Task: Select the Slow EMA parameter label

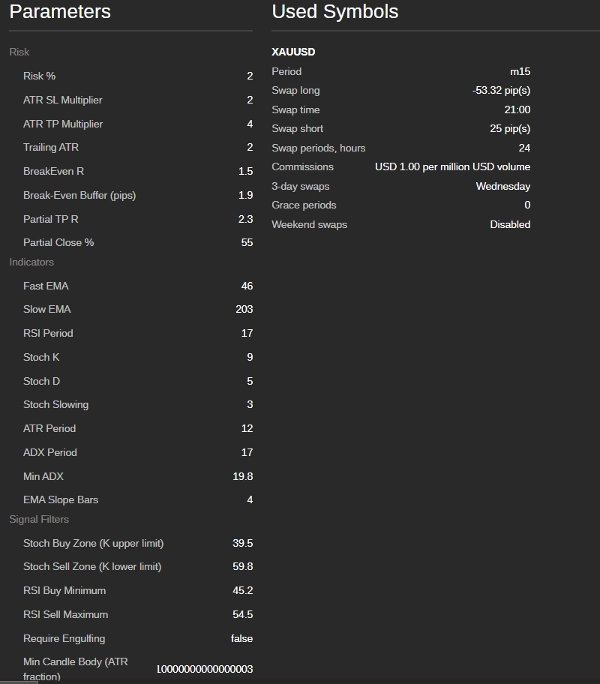Action: (x=47, y=309)
